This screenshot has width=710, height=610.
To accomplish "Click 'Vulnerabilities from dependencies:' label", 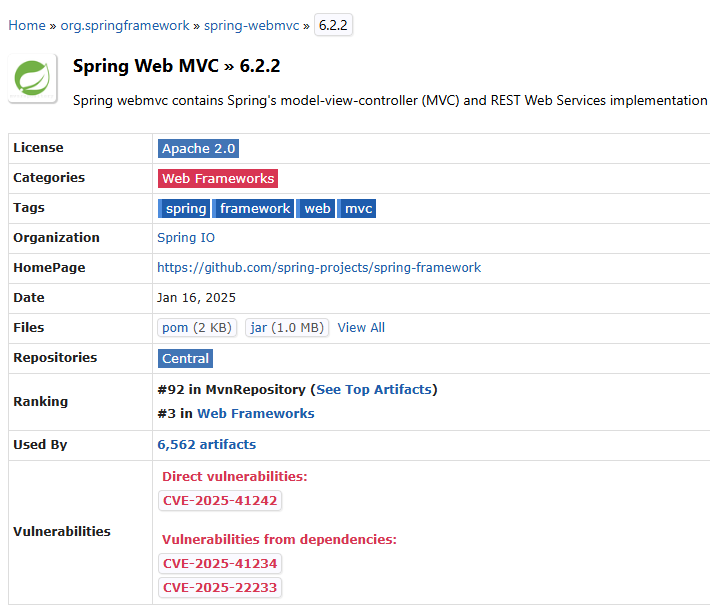I will (279, 539).
